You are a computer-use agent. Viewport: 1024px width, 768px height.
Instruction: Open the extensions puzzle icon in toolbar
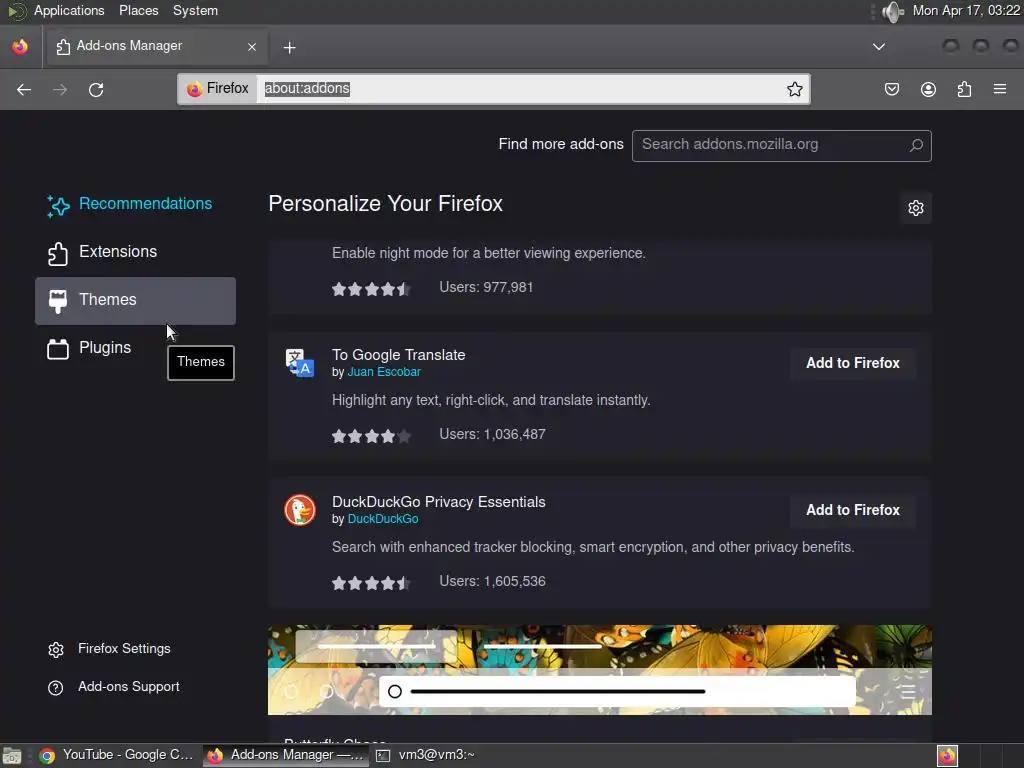click(964, 89)
